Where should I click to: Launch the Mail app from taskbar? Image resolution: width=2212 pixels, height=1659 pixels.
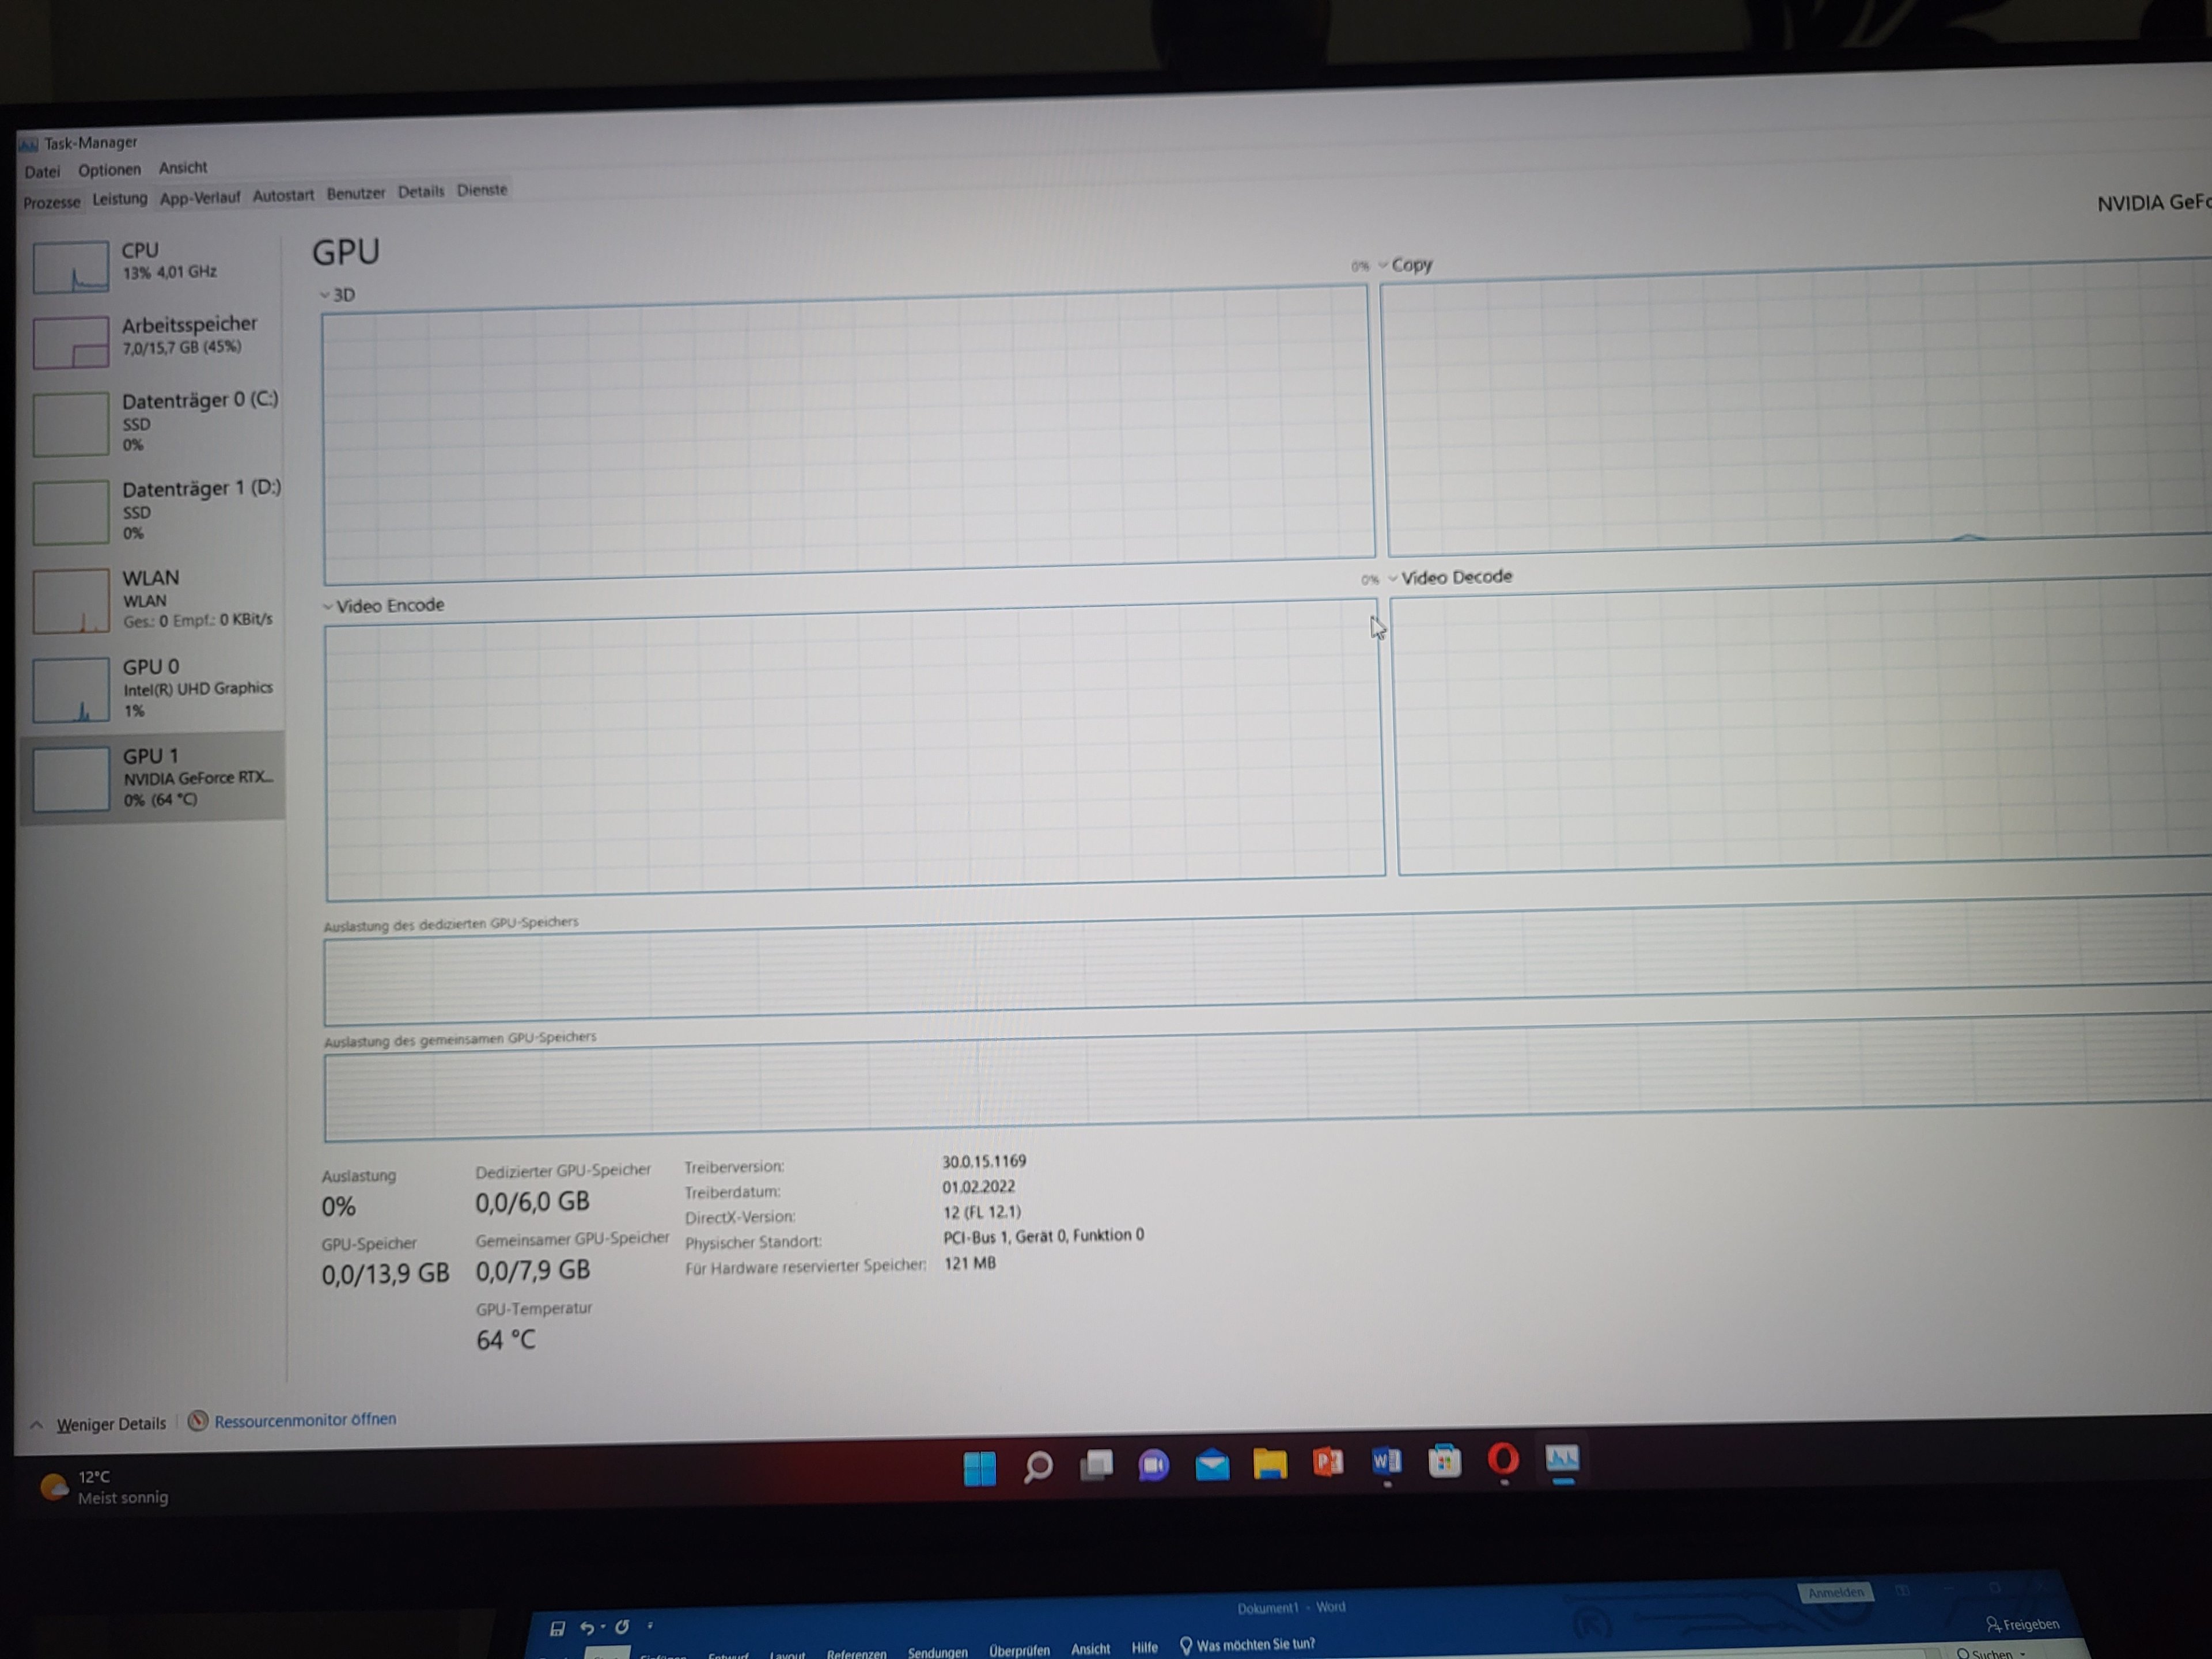1212,1465
